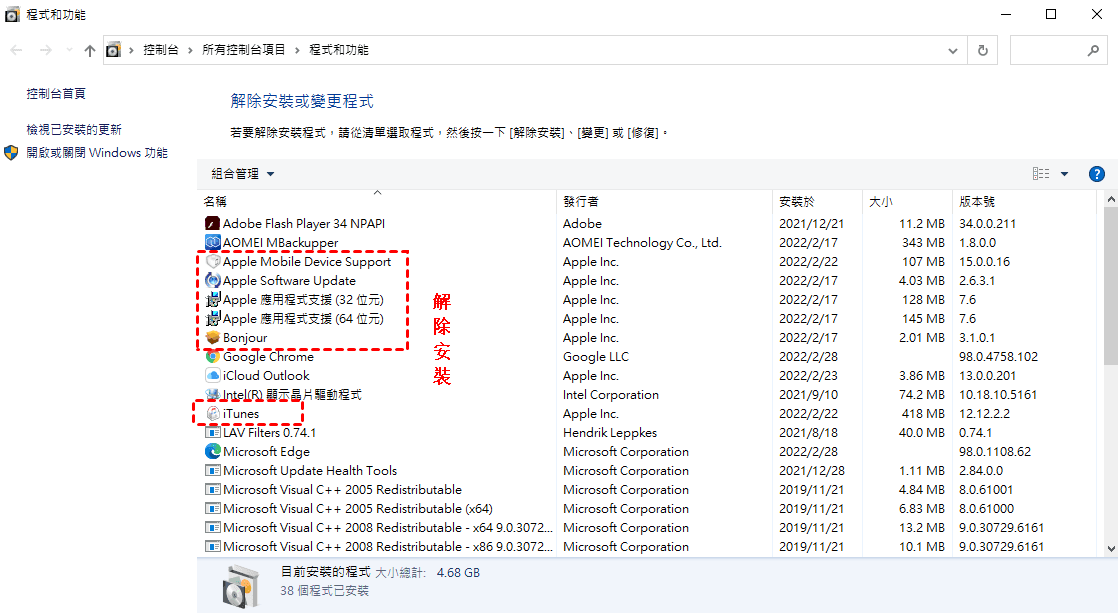1118x613 pixels.
Task: Open the address bar history dropdown
Action: point(953,51)
